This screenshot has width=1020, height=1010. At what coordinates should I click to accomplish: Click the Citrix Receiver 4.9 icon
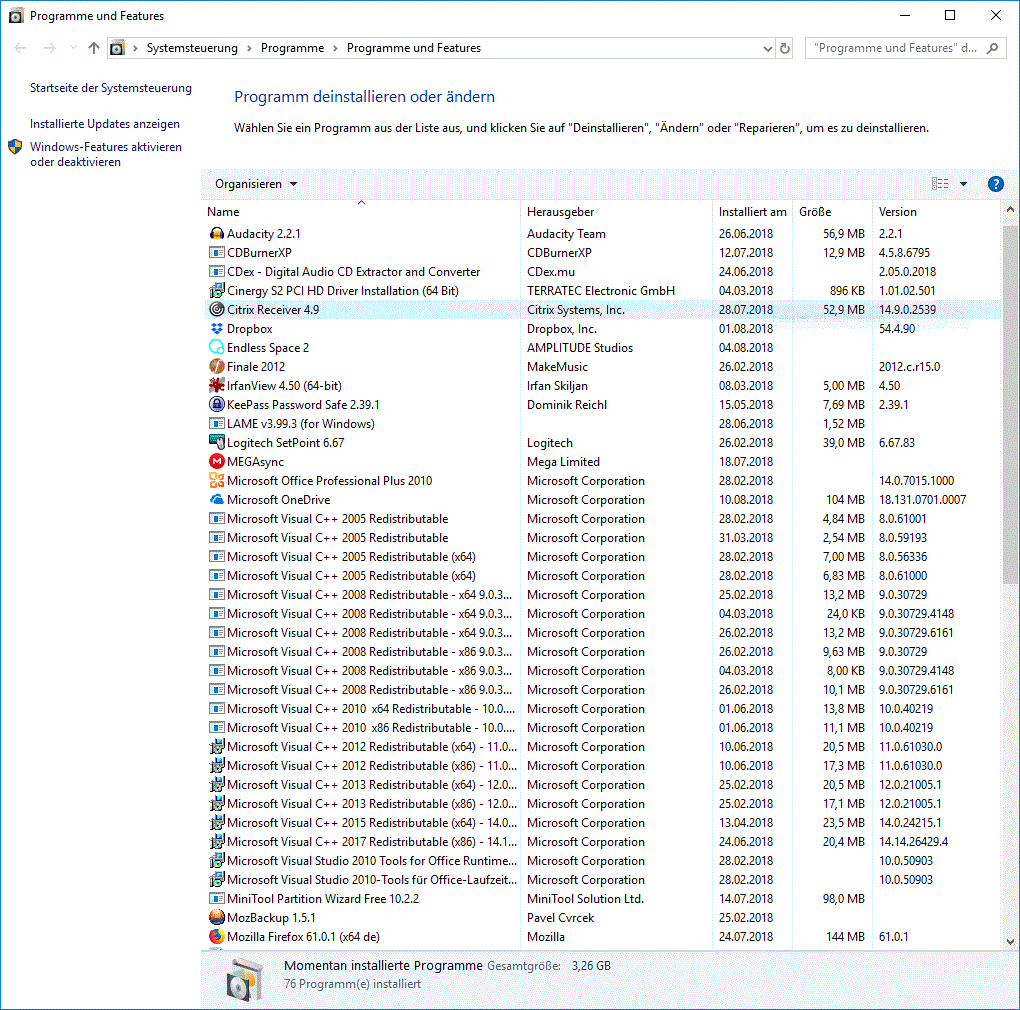pos(217,310)
